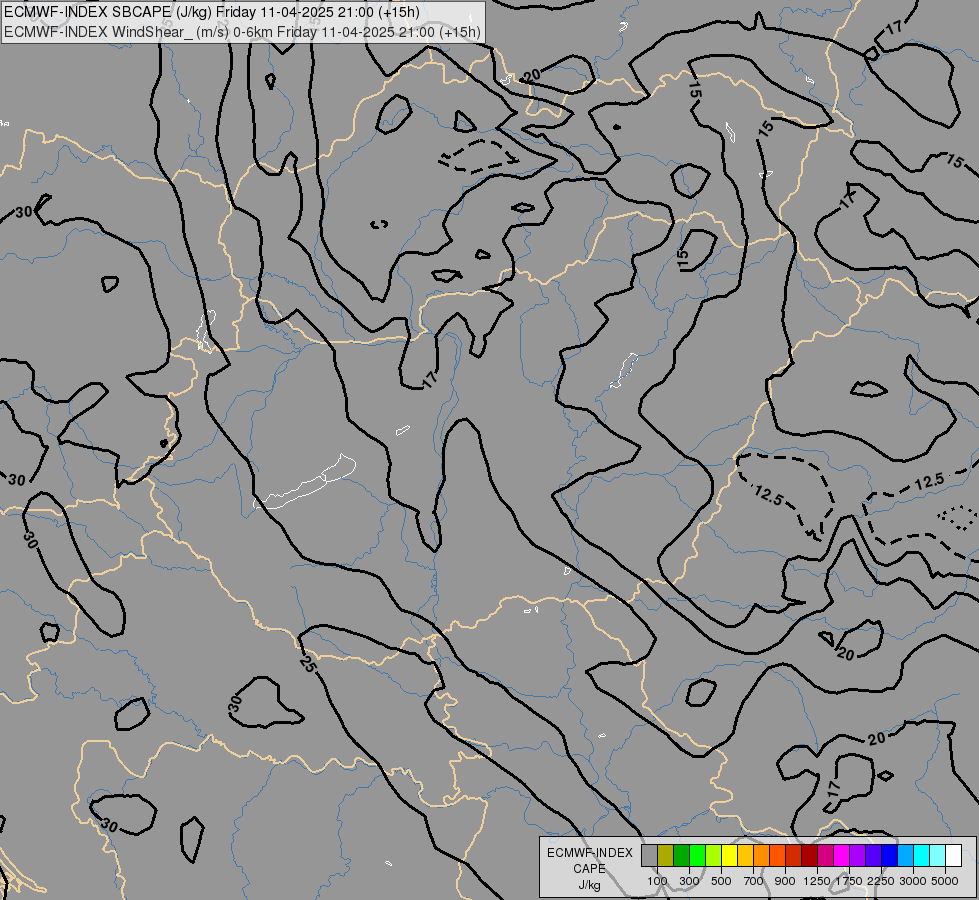Image resolution: width=979 pixels, height=900 pixels.
Task: Select the dark green legend swatch
Action: click(x=682, y=855)
